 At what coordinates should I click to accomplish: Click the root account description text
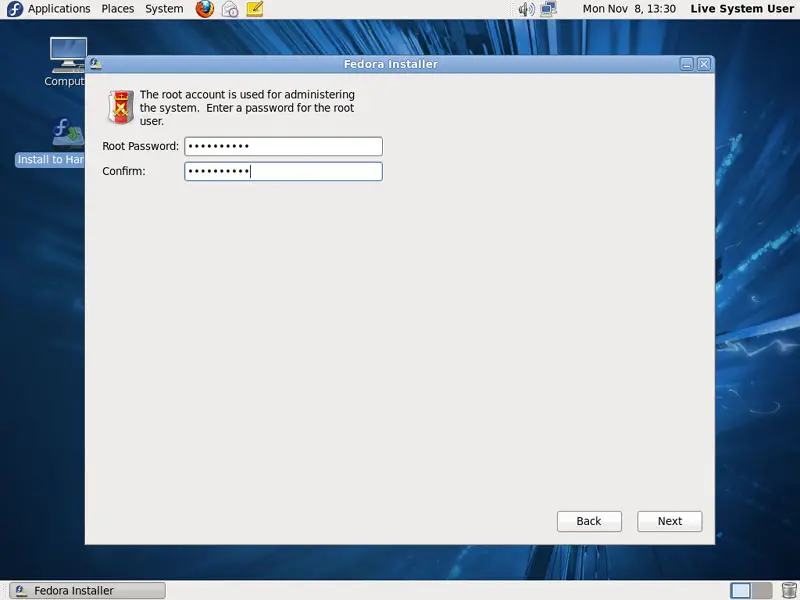[x=247, y=108]
